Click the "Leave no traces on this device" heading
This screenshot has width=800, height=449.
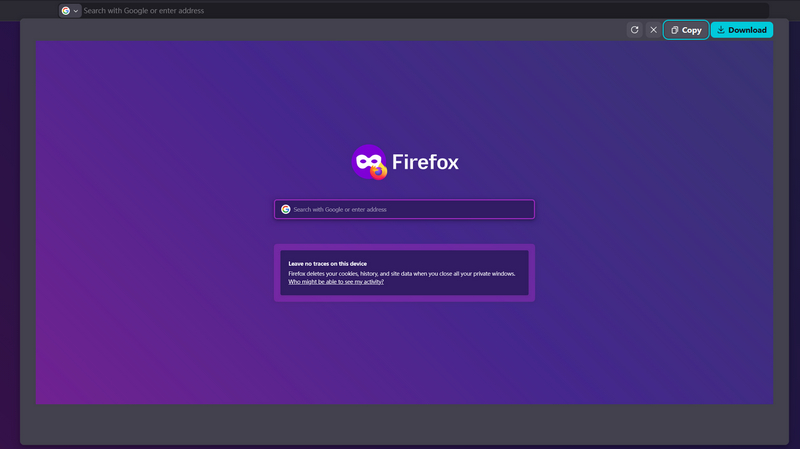click(328, 264)
